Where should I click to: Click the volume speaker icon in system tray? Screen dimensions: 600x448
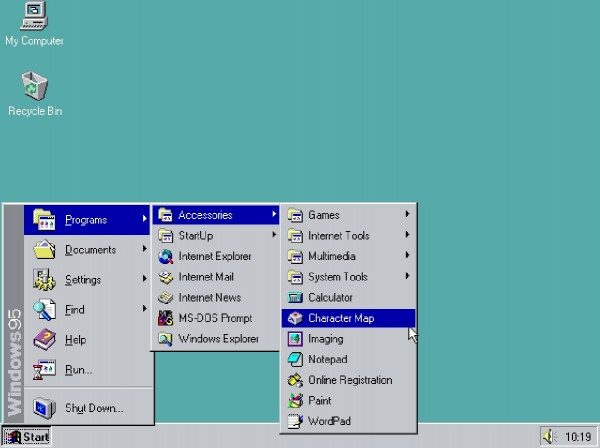550,437
